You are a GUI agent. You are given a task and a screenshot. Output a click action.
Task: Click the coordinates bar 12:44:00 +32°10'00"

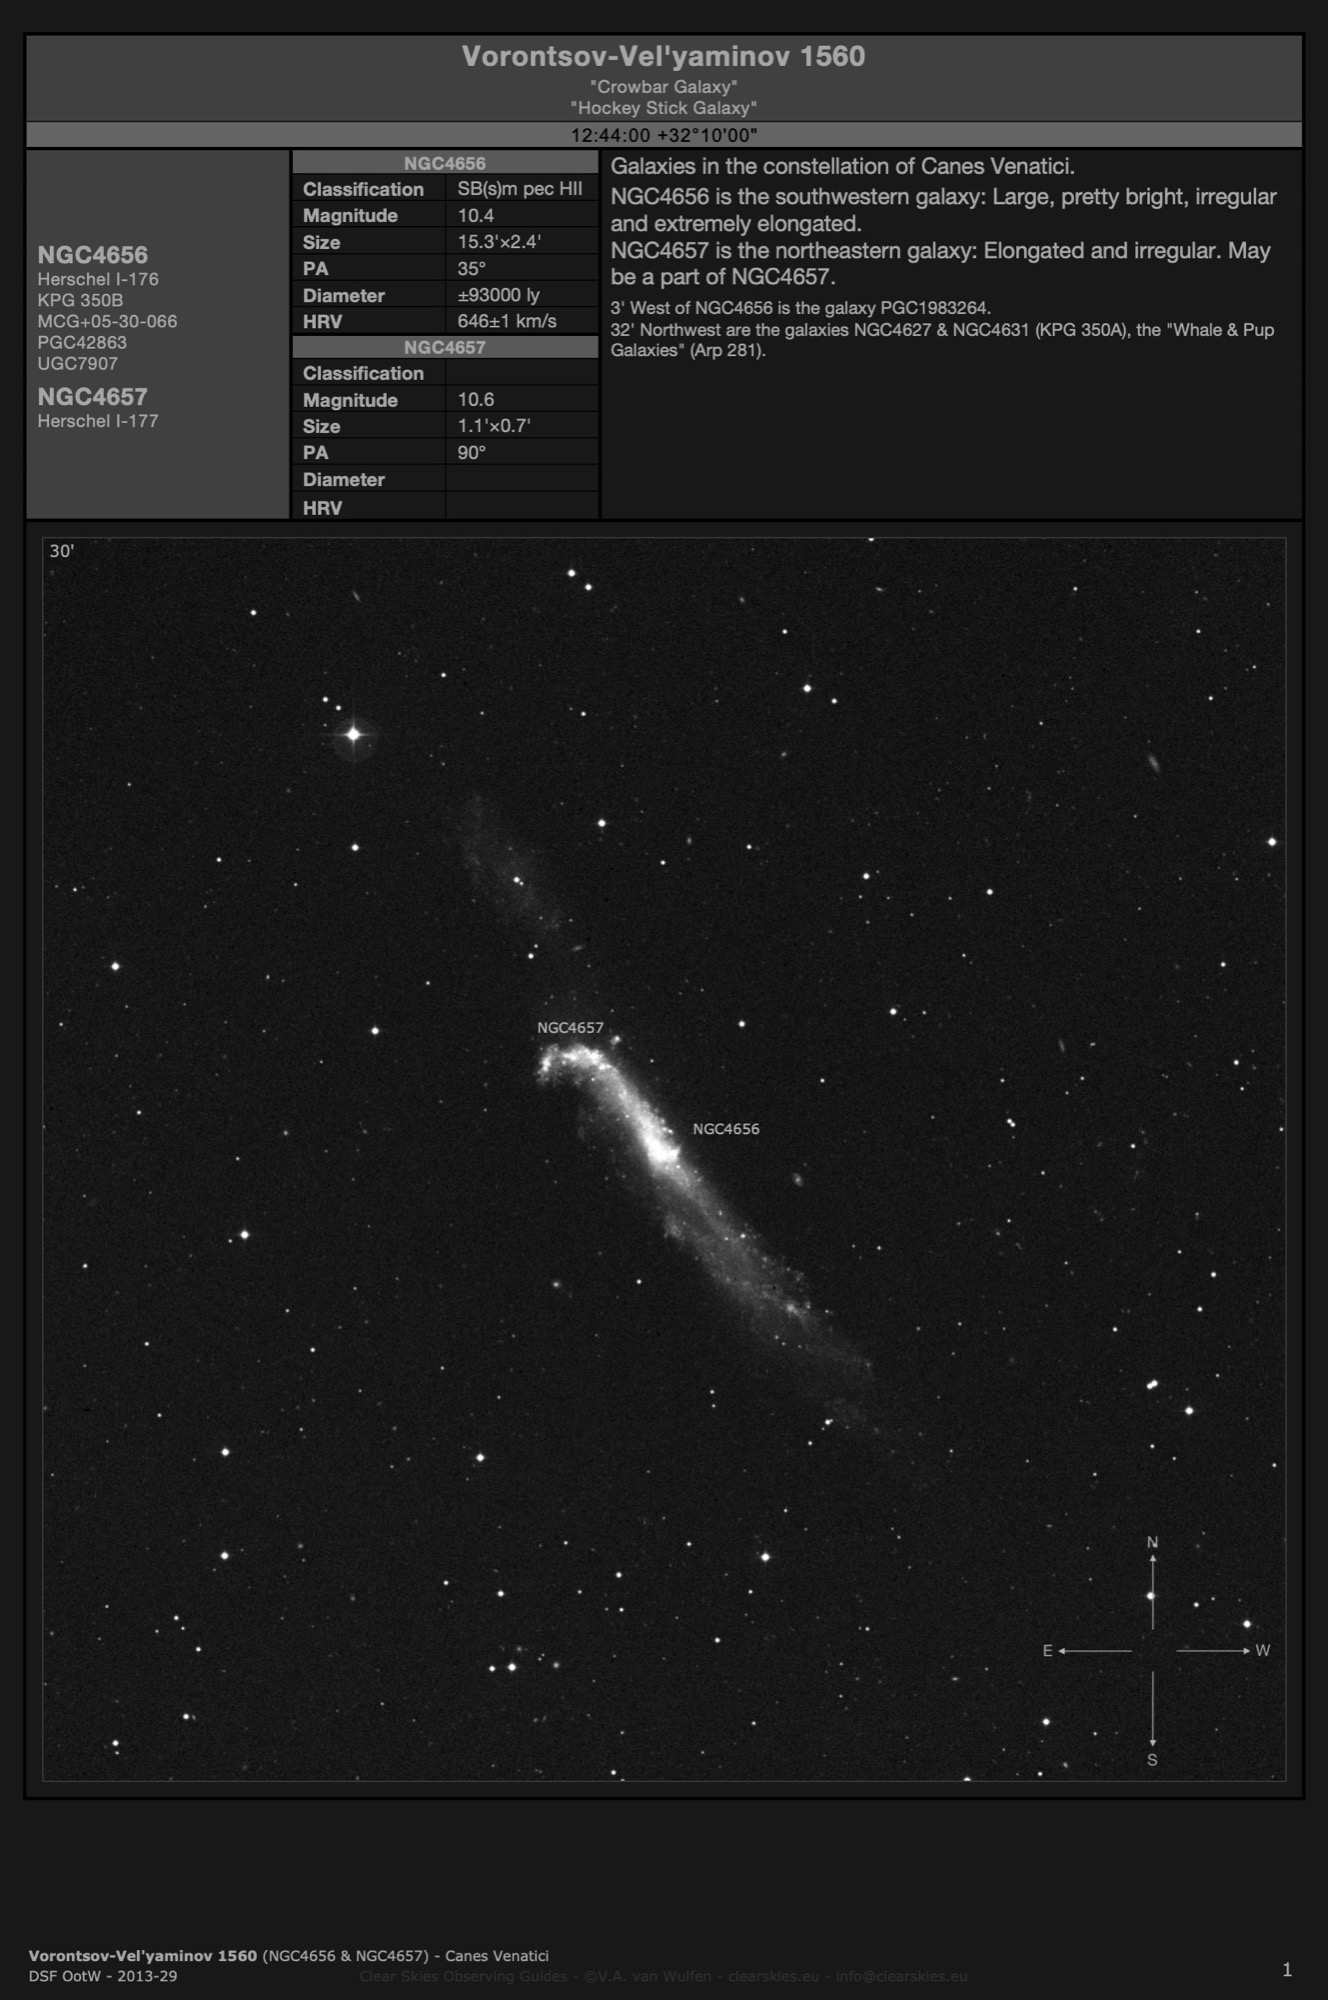pyautogui.click(x=663, y=135)
